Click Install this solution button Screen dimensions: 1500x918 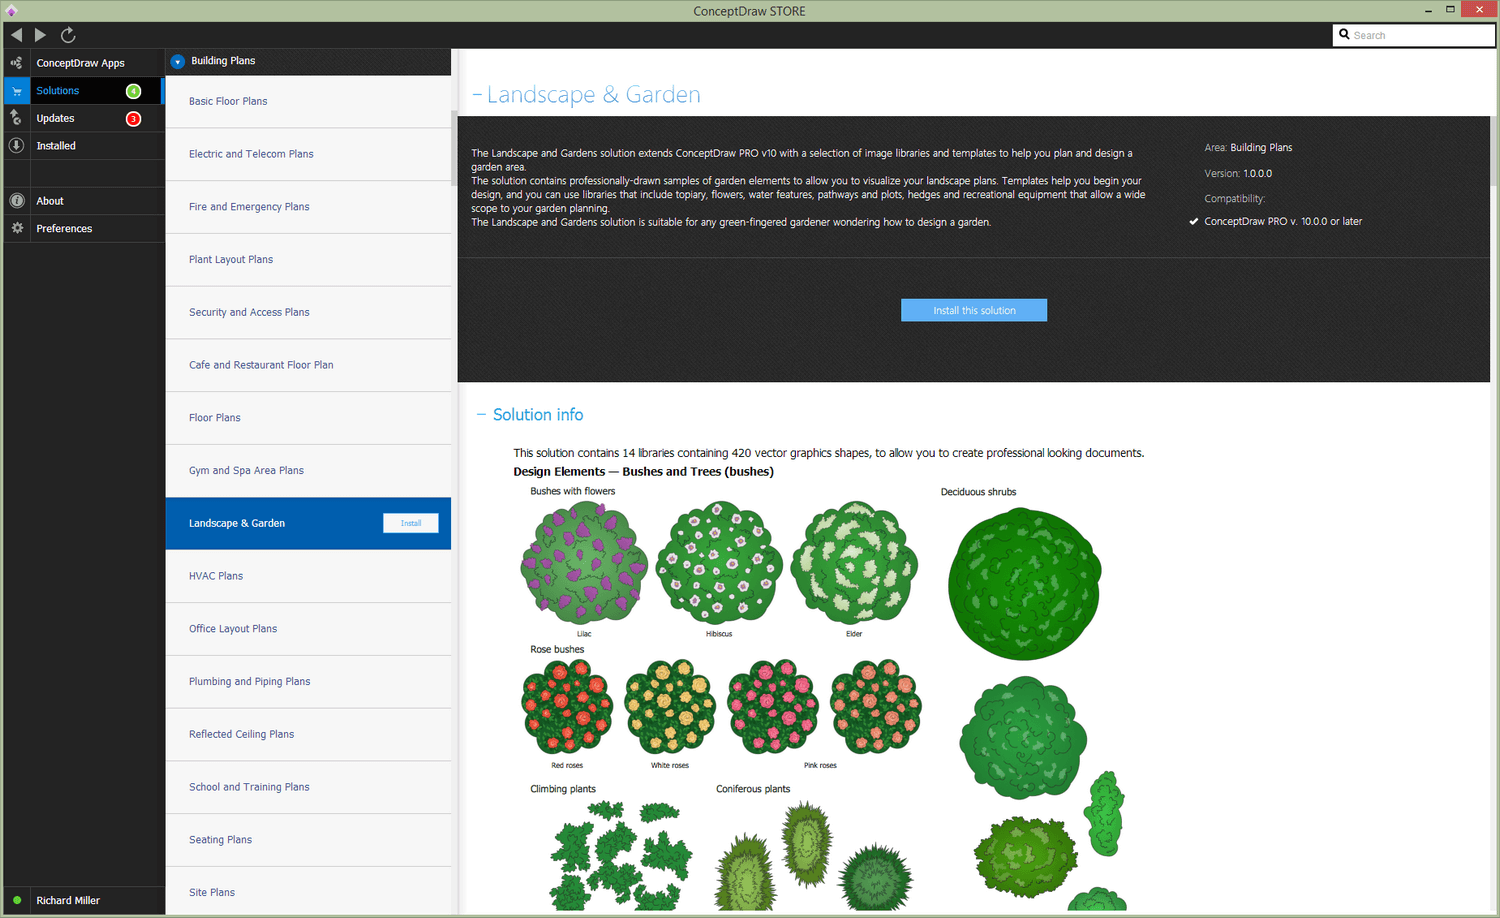tap(974, 310)
